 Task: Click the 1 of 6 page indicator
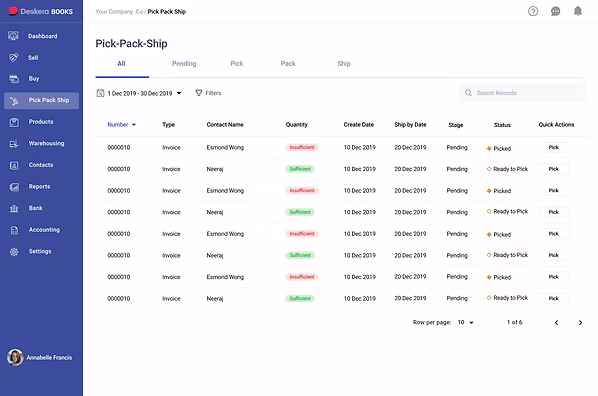pyautogui.click(x=514, y=322)
